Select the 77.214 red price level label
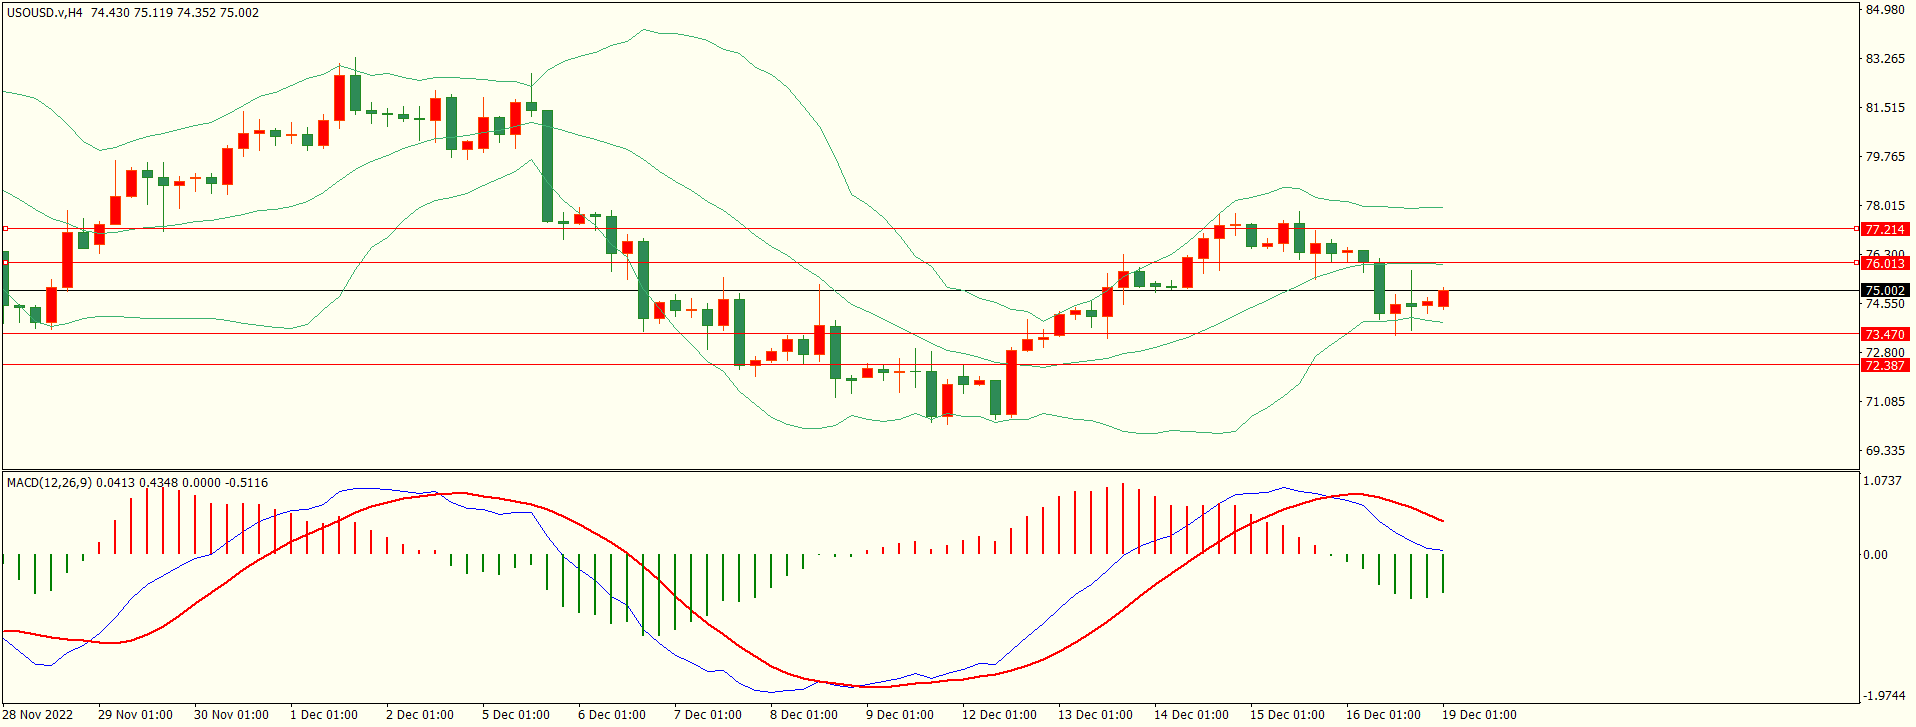Viewport: 1916px width, 727px height. (1884, 230)
